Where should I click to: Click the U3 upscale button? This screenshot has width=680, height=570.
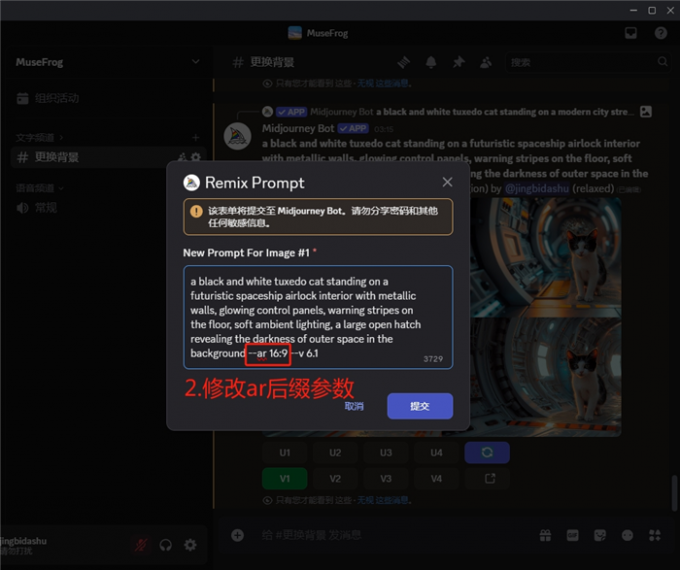[386, 452]
